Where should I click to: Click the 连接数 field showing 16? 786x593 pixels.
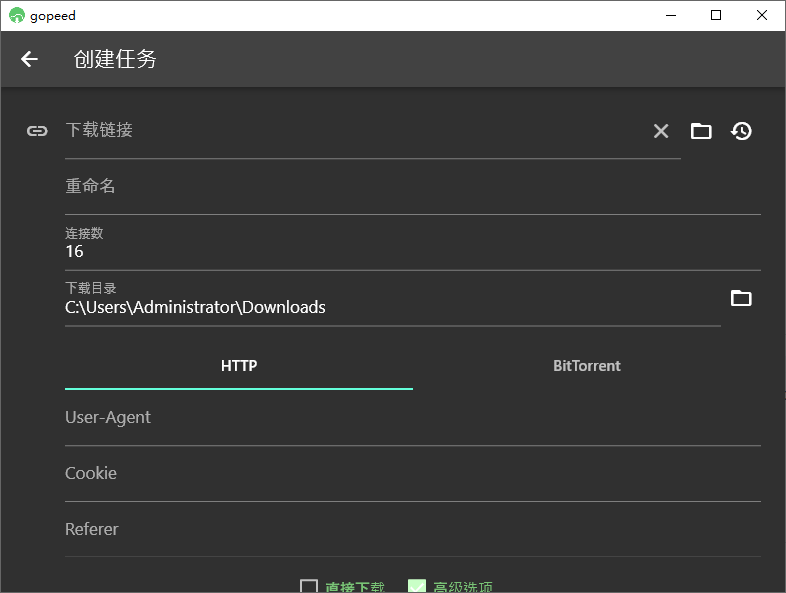pyautogui.click(x=412, y=251)
